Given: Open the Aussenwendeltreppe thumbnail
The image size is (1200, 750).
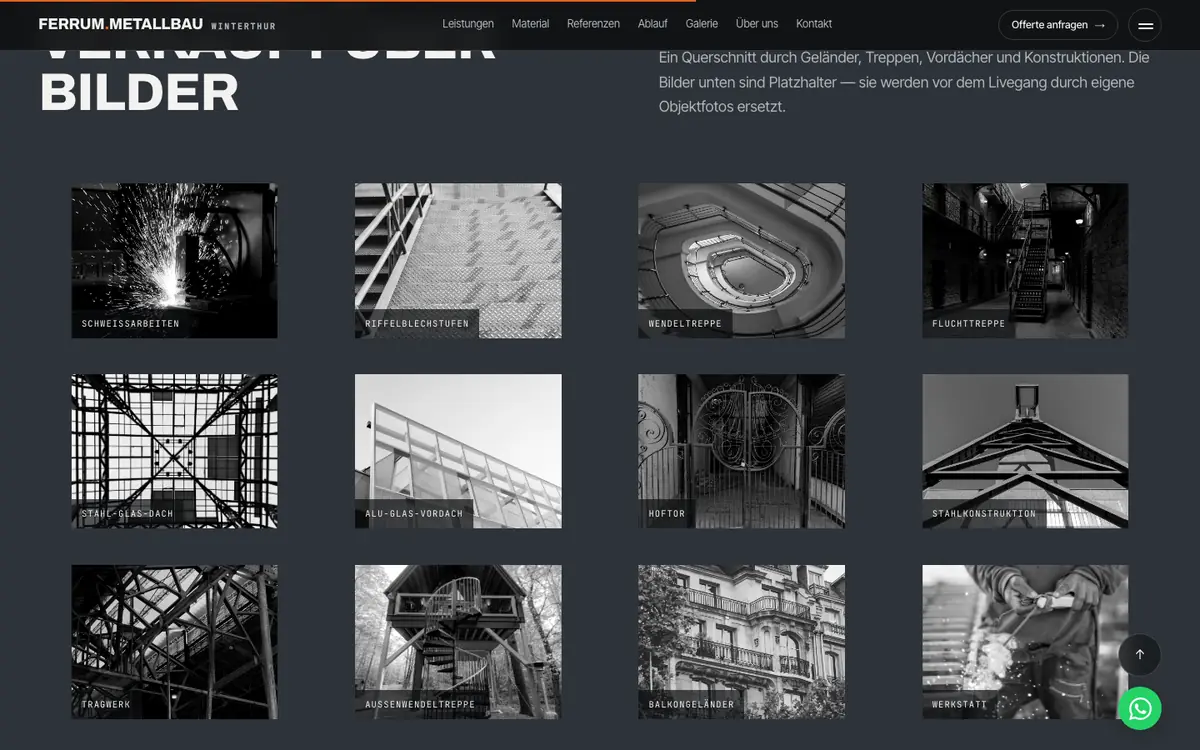Looking at the screenshot, I should (458, 642).
